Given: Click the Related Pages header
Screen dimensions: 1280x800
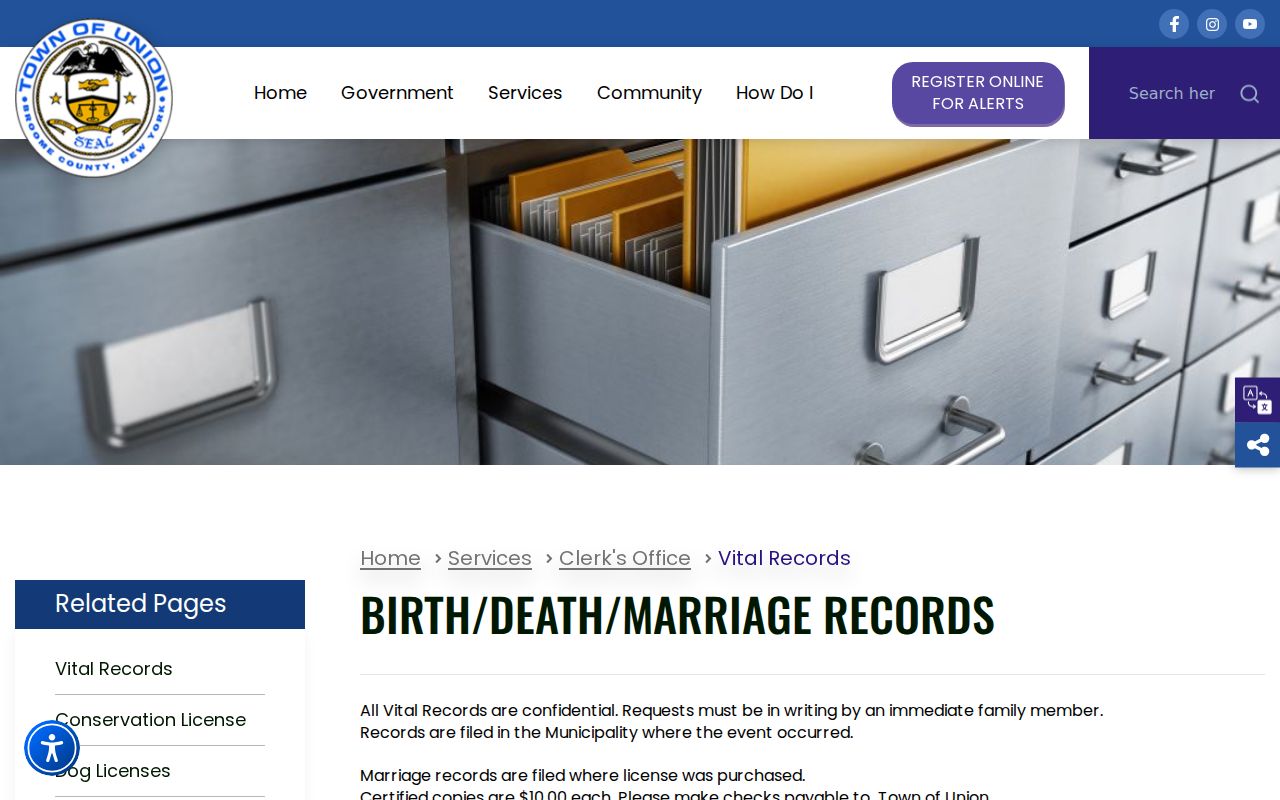Looking at the screenshot, I should pos(160,604).
